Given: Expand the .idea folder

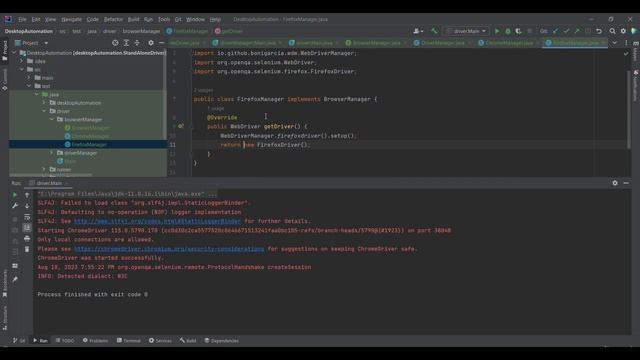Looking at the screenshot, I should (22, 61).
